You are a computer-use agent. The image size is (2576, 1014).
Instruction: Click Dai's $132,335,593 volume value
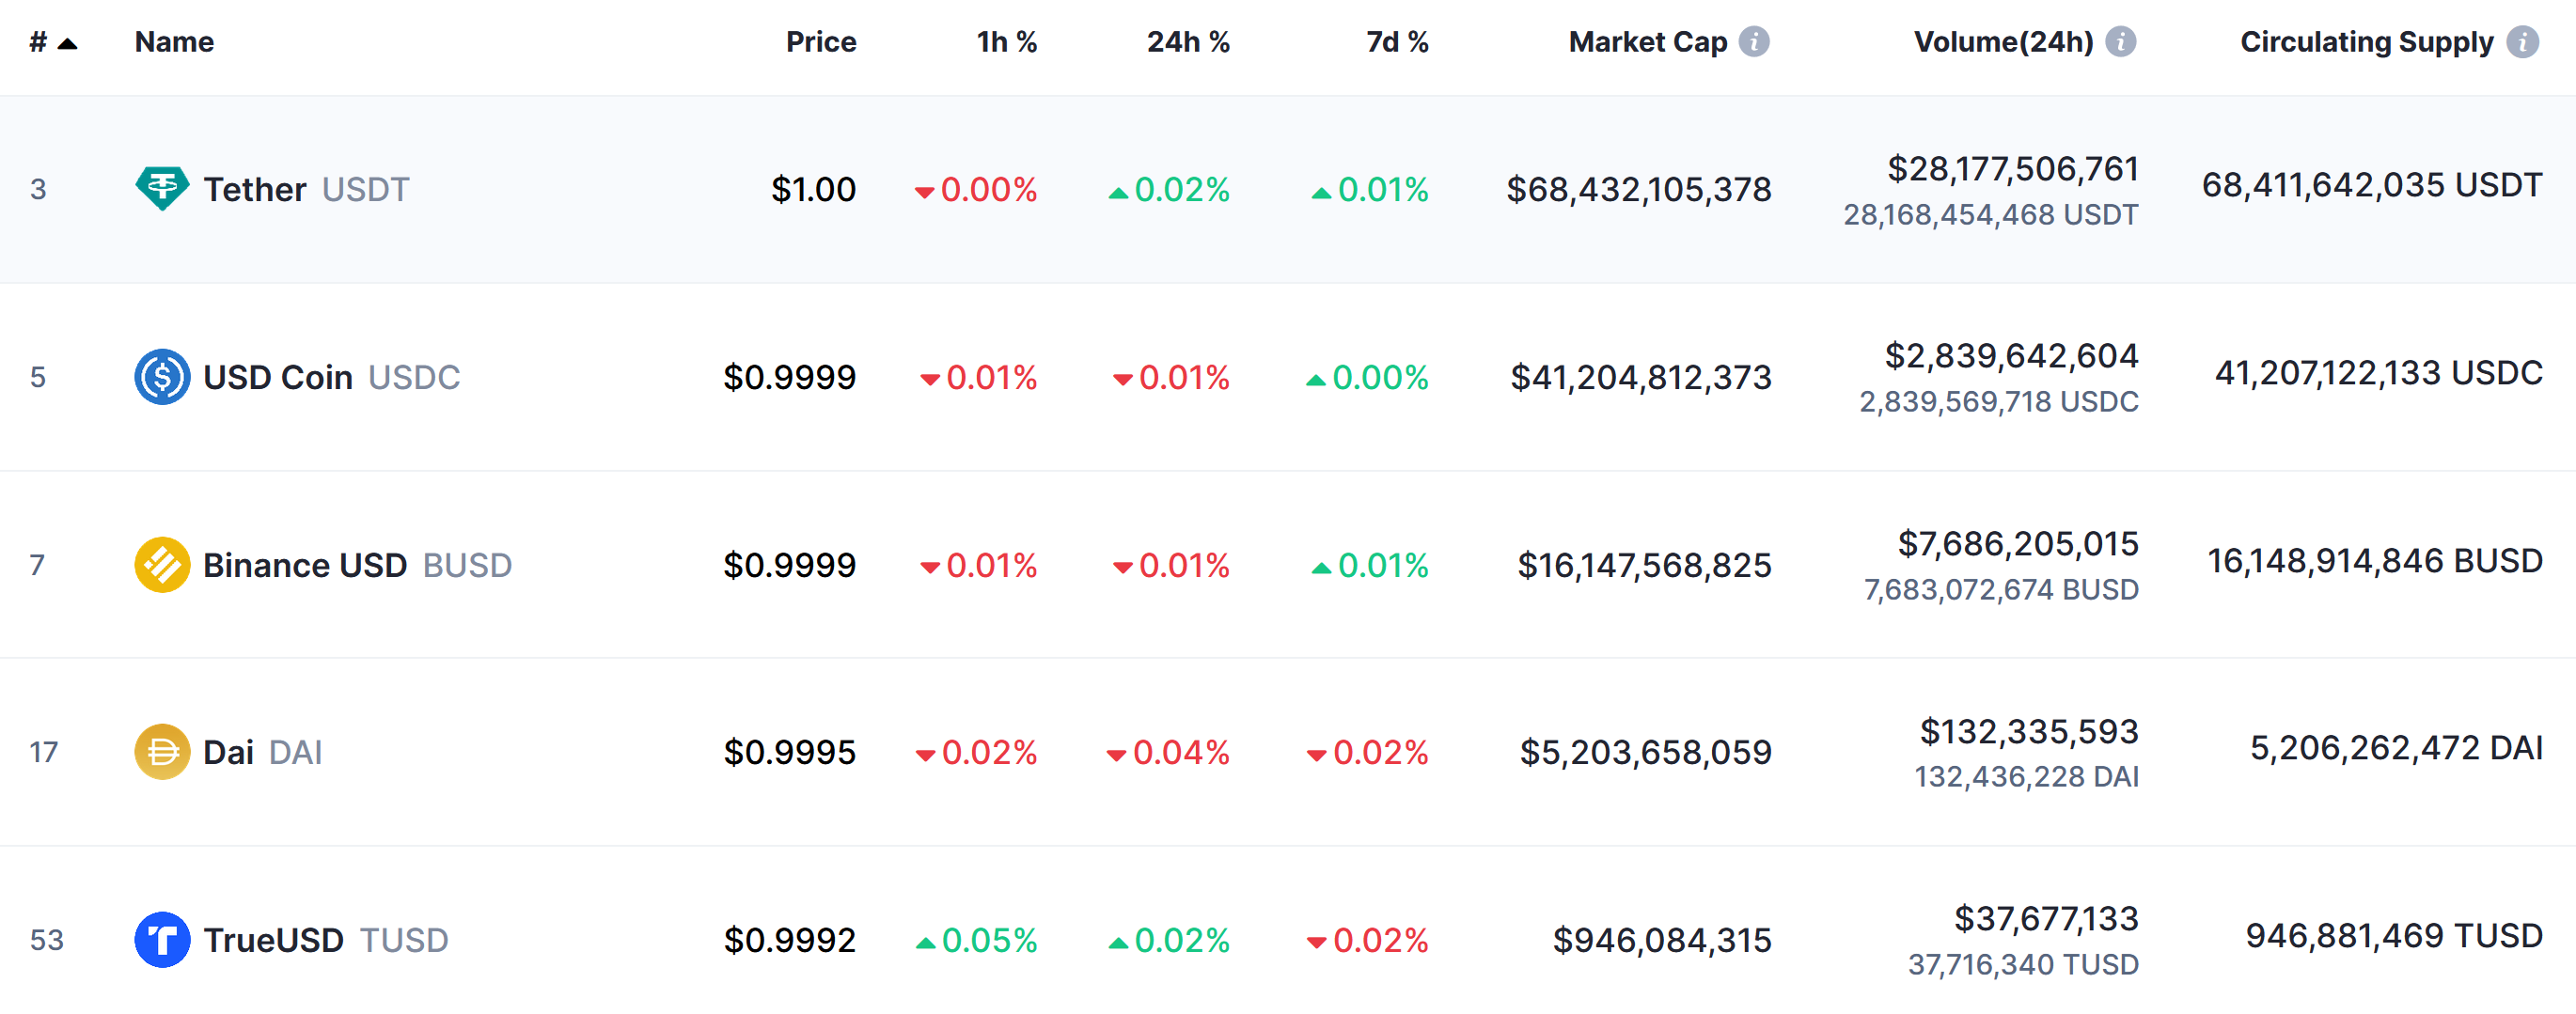(2028, 731)
